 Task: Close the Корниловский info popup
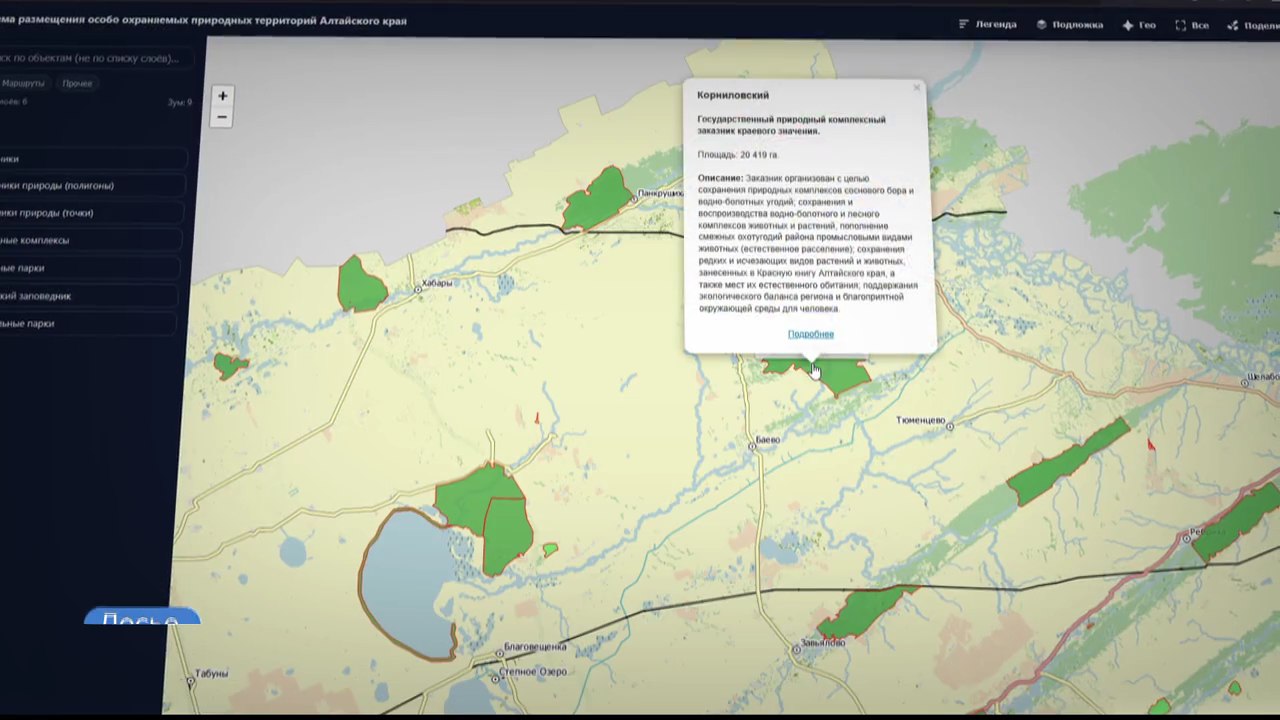(x=916, y=88)
